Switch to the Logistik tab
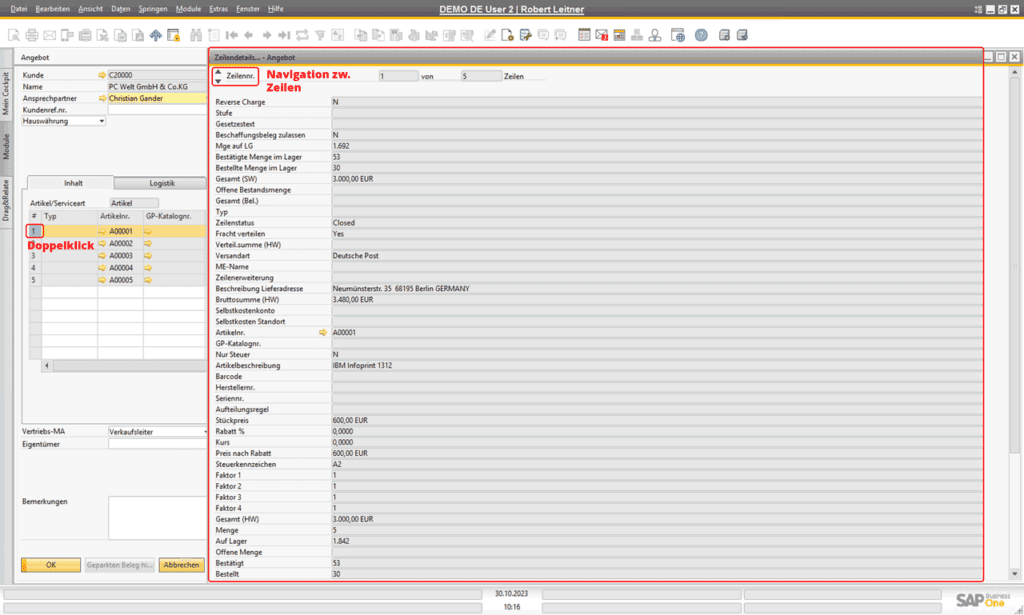The image size is (1024, 615). coord(160,182)
